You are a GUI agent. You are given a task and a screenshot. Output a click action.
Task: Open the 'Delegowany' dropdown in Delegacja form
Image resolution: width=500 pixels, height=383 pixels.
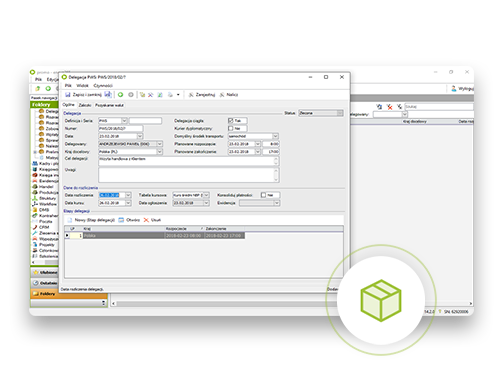click(x=159, y=144)
